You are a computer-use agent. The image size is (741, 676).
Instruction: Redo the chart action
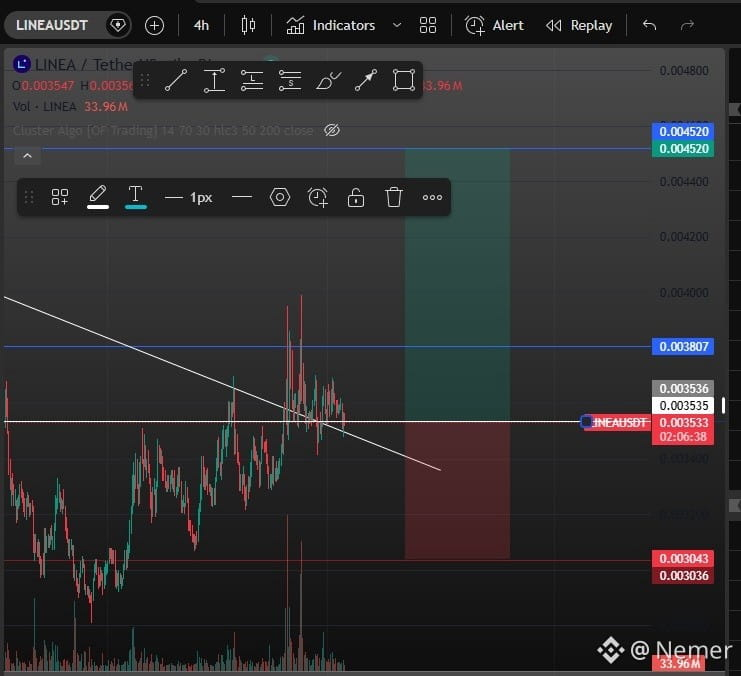tap(687, 25)
